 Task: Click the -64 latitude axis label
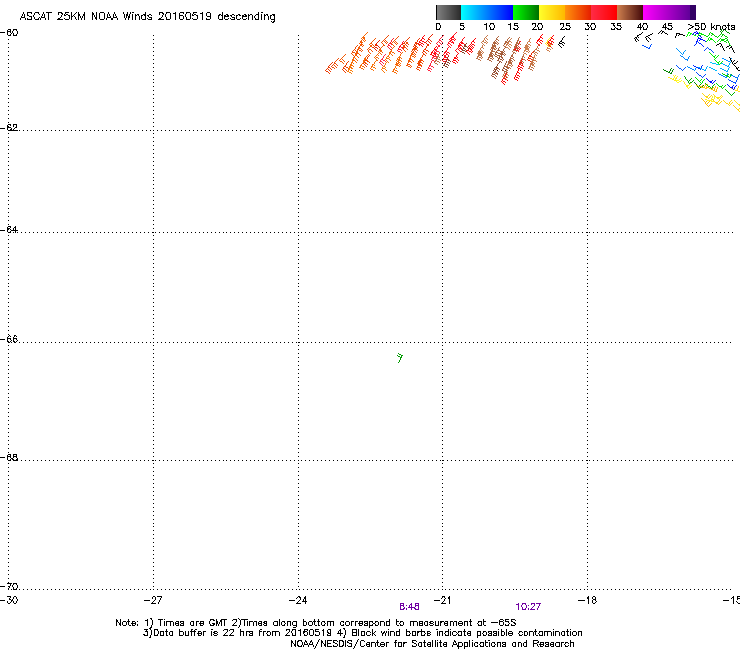point(9,229)
